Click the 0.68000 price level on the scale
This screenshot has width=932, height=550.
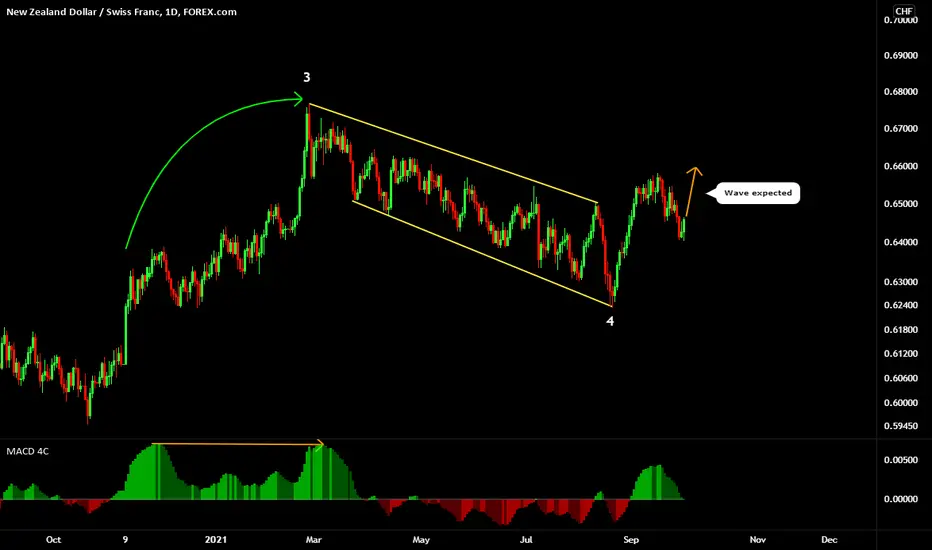coord(900,92)
